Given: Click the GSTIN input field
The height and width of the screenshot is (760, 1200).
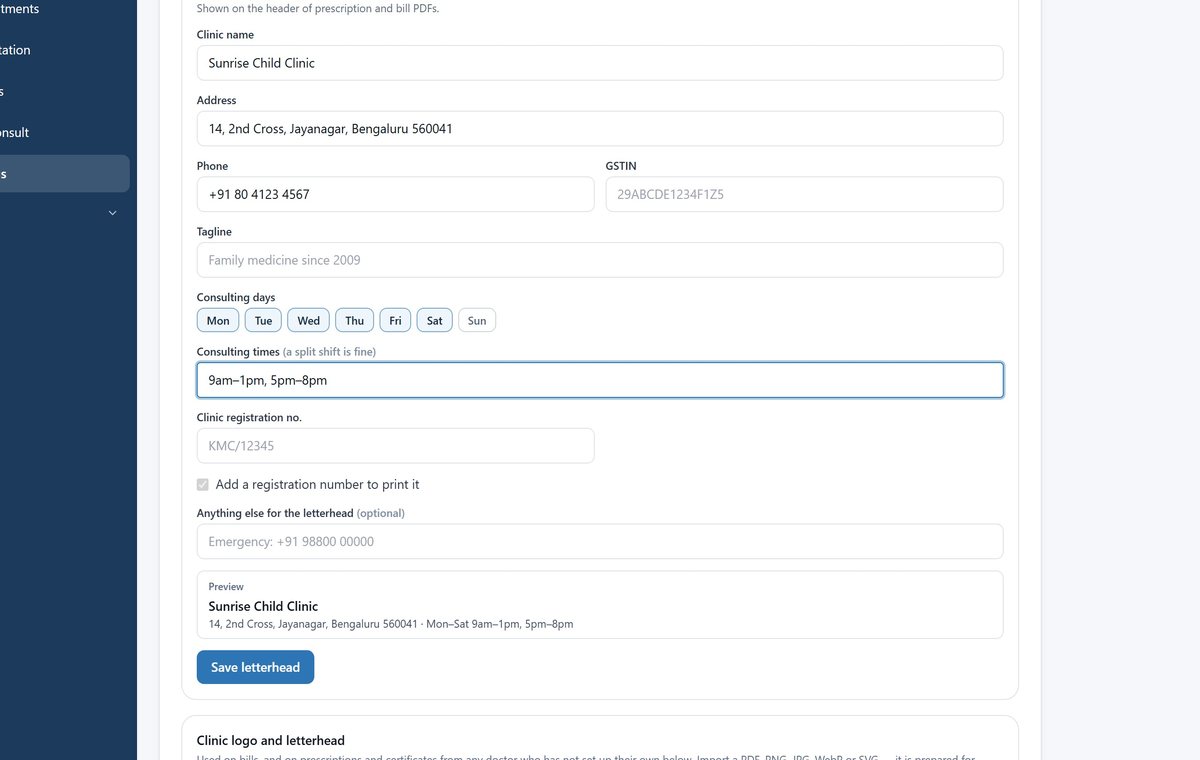Looking at the screenshot, I should tap(804, 194).
